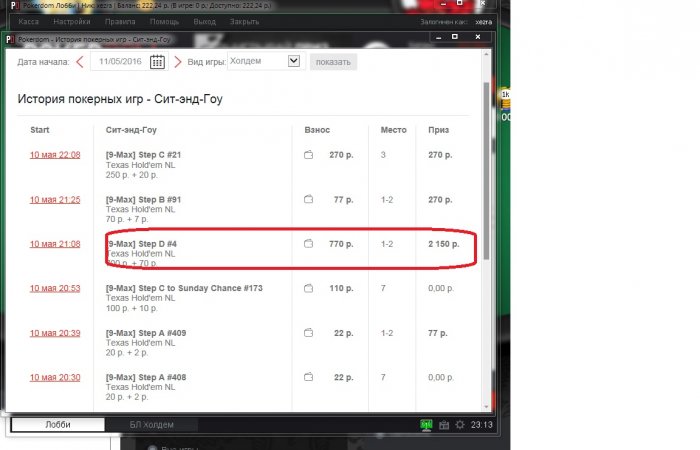
Task: Open Касса menu in lobby window
Action: [29, 21]
